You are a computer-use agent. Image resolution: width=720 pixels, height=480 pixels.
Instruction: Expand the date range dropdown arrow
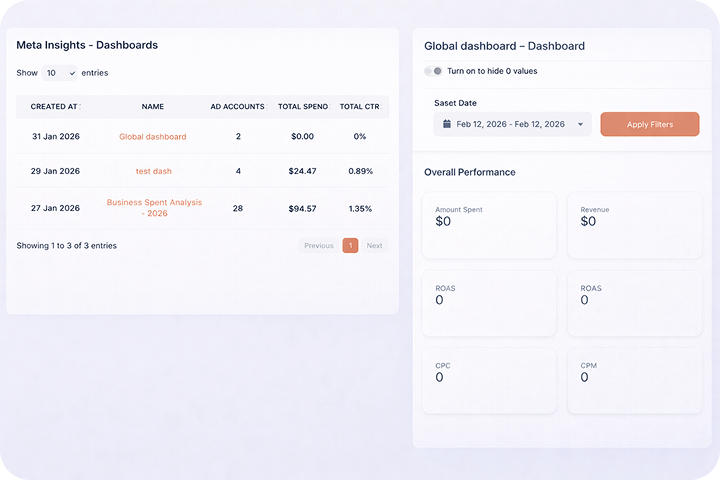click(x=580, y=125)
